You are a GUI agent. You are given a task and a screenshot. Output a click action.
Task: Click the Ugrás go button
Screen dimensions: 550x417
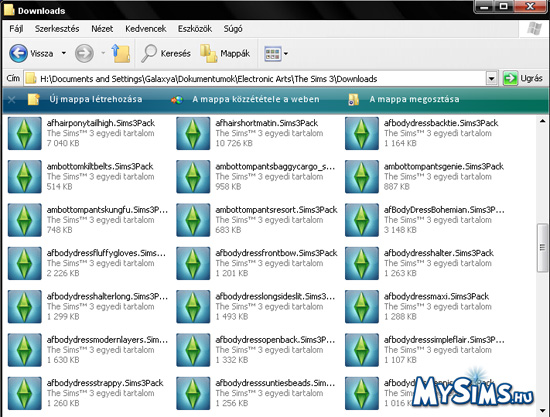523,78
